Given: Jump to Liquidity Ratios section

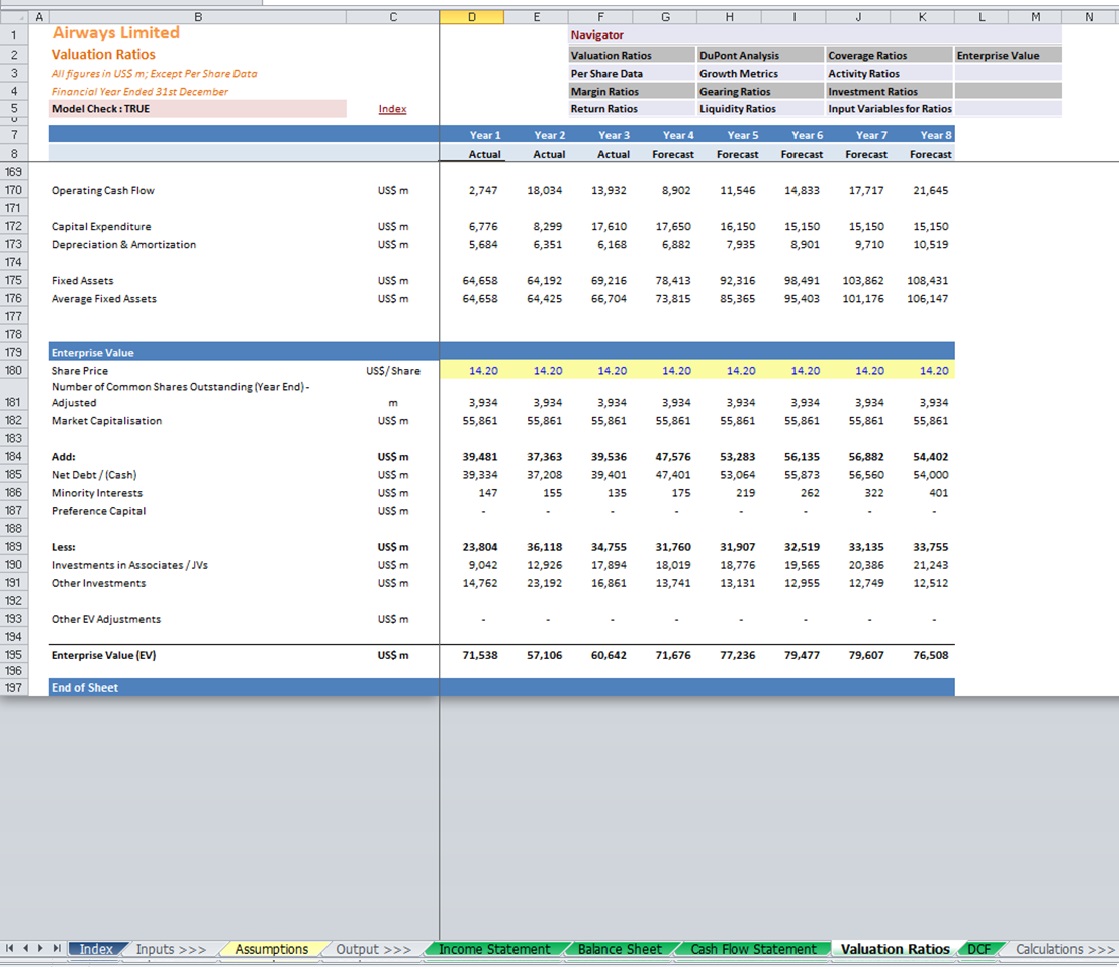Looking at the screenshot, I should pos(760,108).
